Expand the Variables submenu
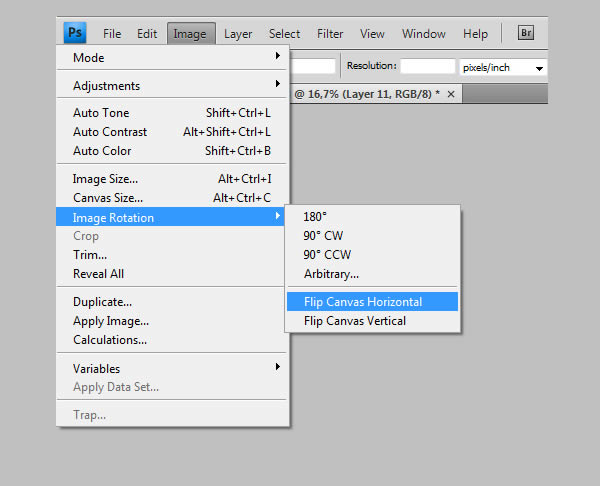The width and height of the screenshot is (600, 486). tap(171, 369)
